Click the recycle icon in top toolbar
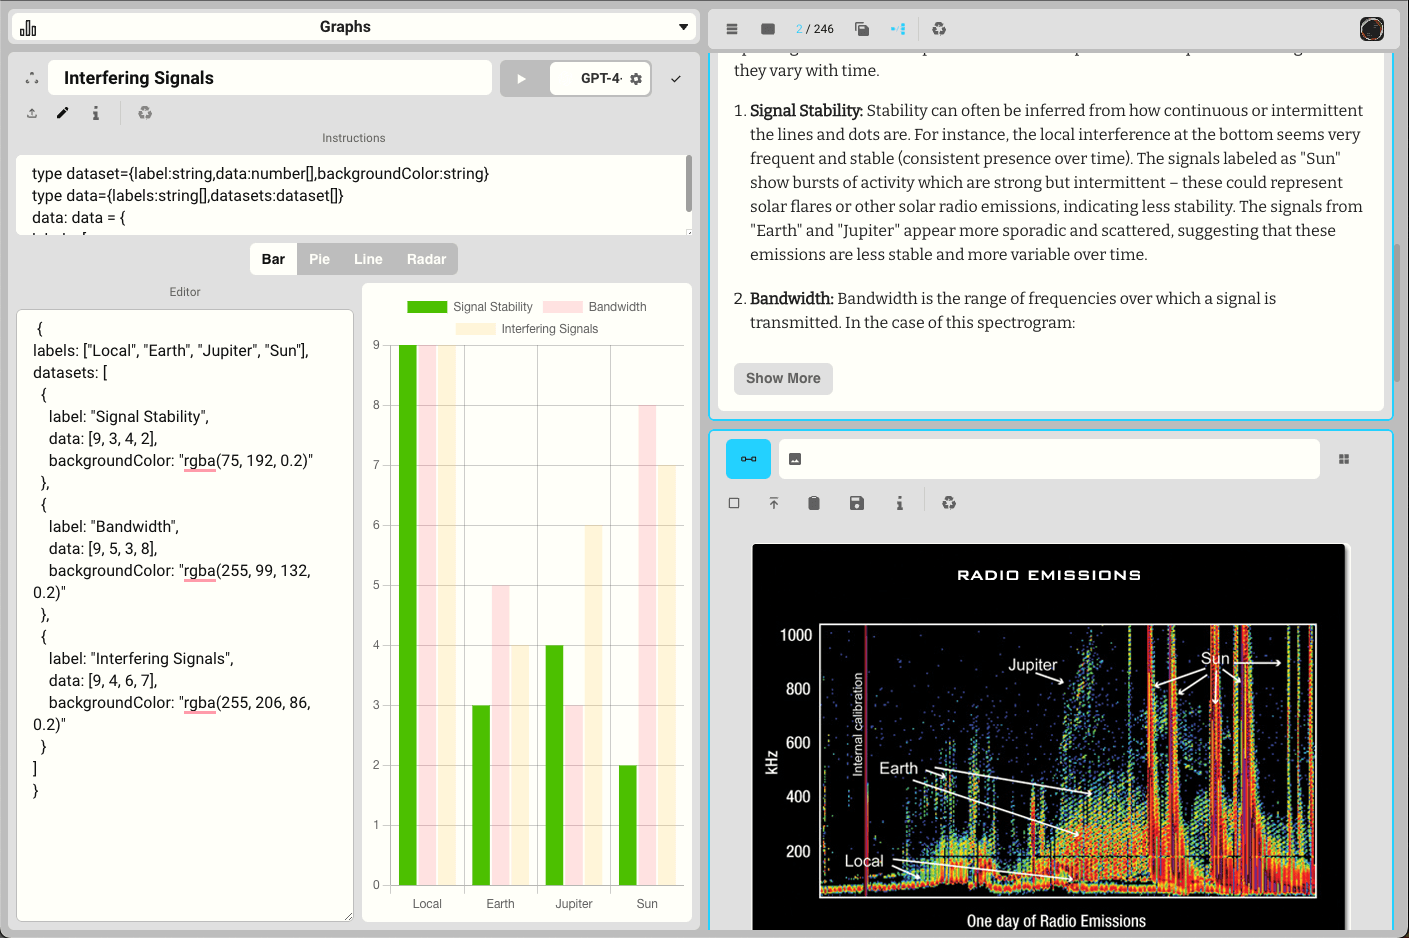 [939, 29]
